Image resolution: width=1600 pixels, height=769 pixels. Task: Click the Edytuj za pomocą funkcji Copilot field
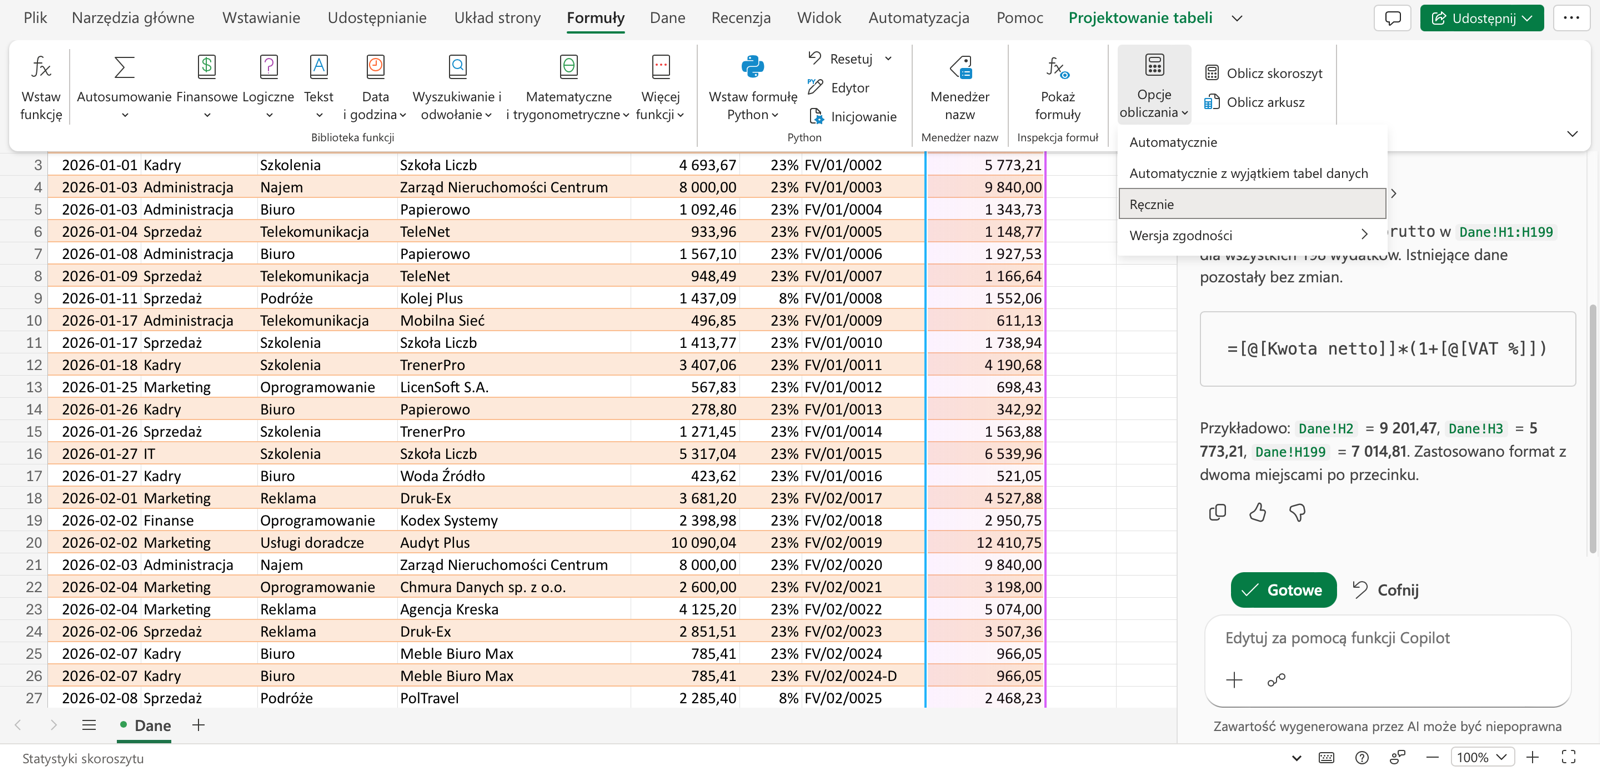click(x=1387, y=638)
